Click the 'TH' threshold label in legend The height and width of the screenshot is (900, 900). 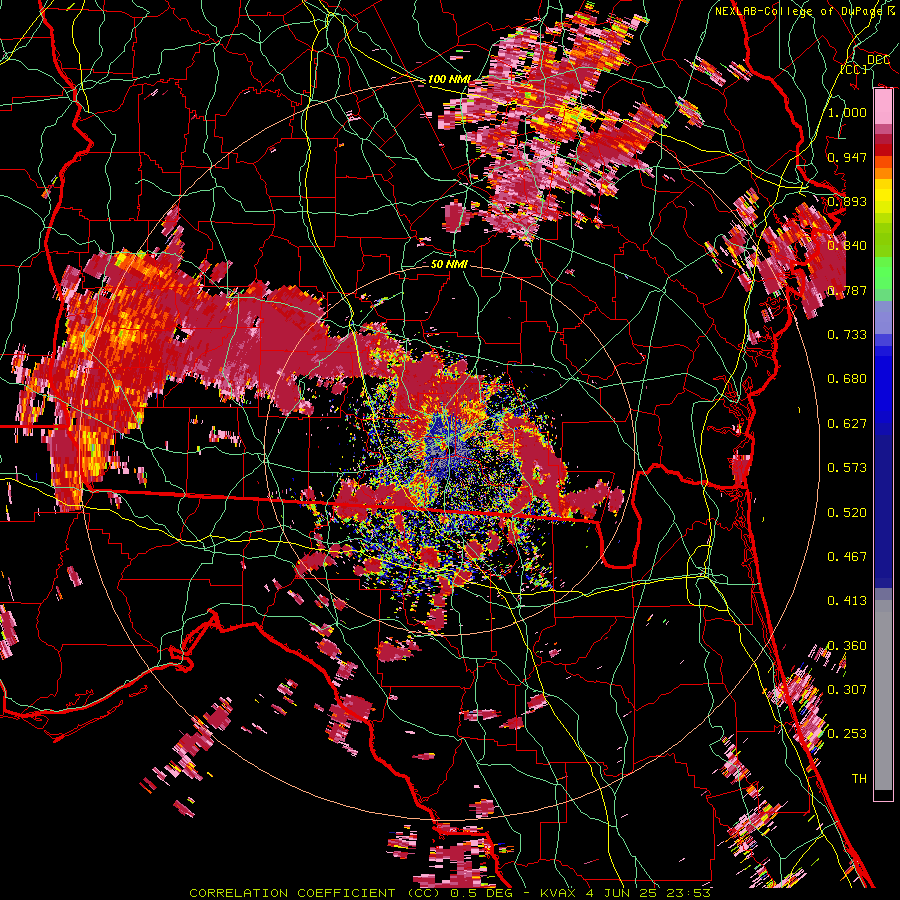(859, 778)
